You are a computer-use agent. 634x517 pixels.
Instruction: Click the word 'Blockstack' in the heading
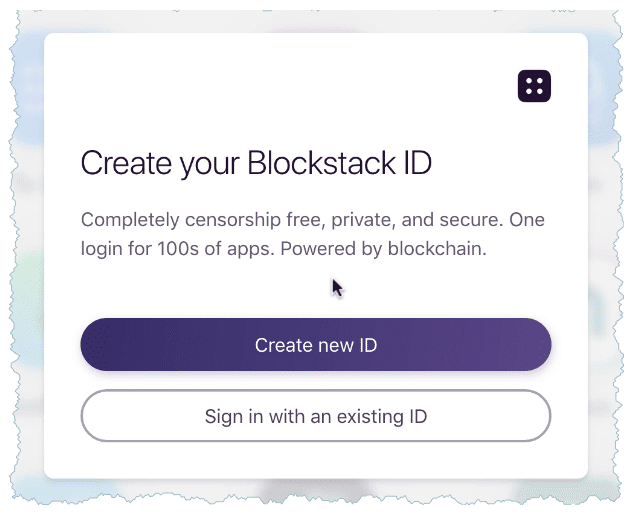point(320,163)
